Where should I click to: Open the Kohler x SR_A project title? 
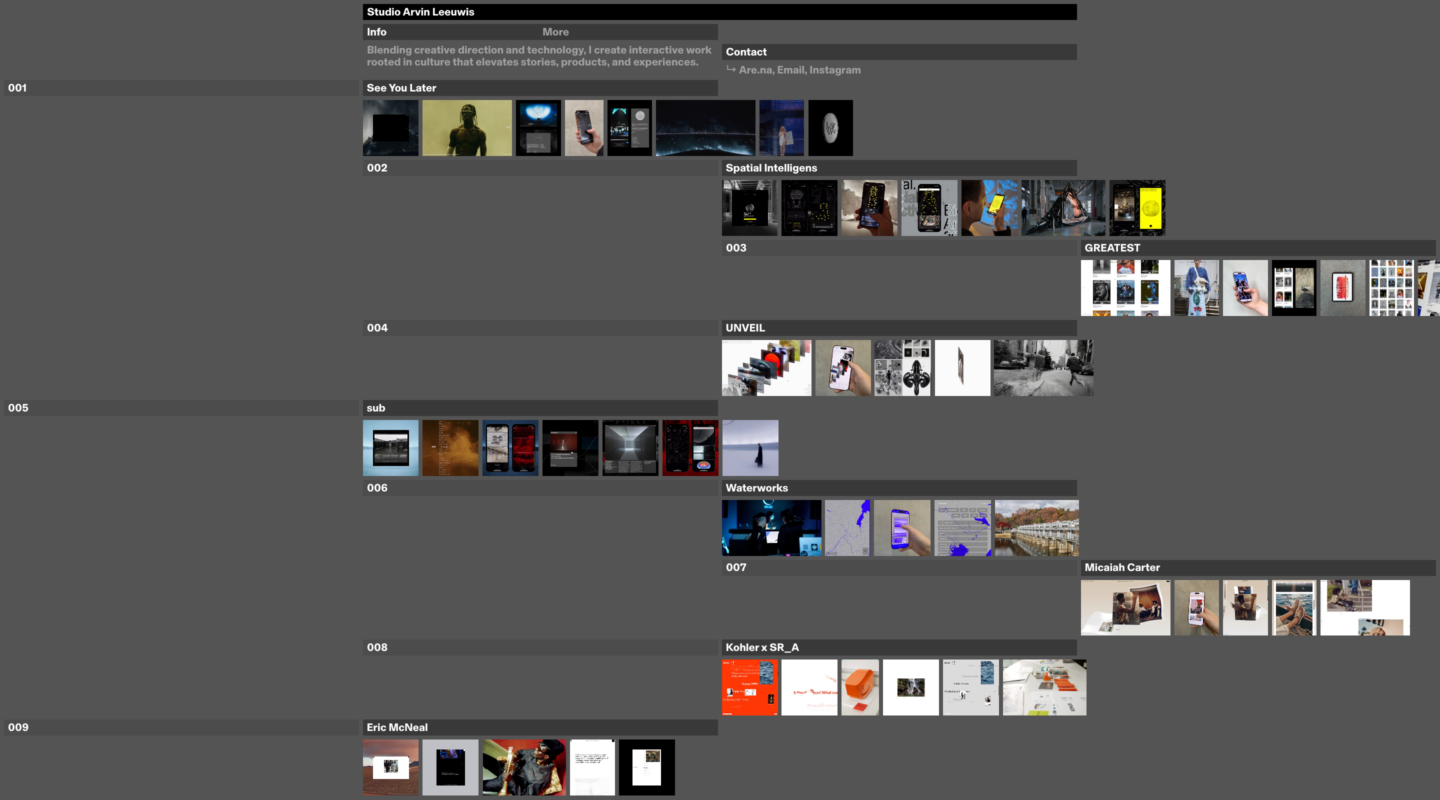click(x=762, y=648)
